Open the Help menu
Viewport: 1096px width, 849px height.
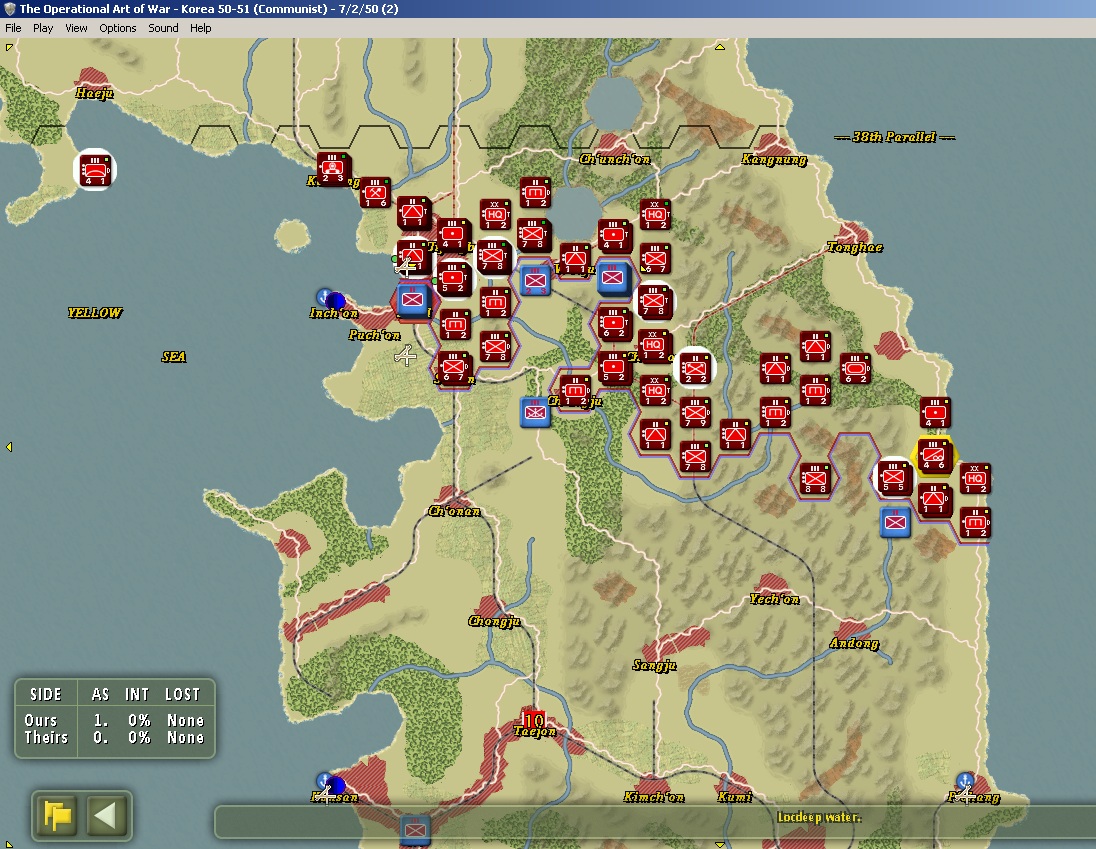tap(201, 28)
